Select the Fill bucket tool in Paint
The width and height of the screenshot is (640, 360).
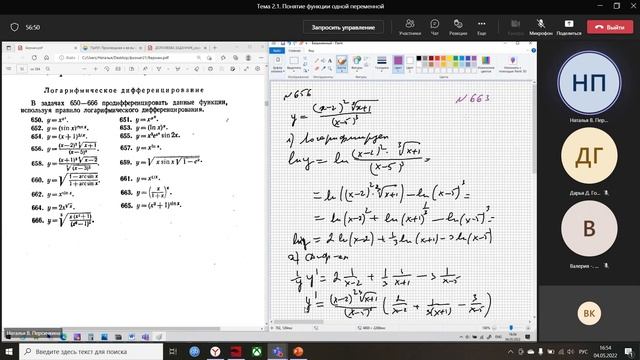323,60
